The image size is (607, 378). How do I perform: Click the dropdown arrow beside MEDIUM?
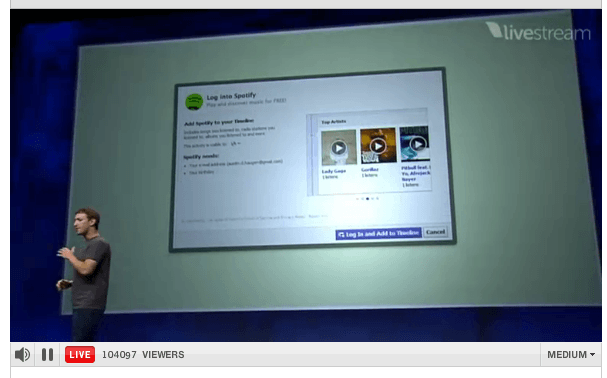click(592, 354)
